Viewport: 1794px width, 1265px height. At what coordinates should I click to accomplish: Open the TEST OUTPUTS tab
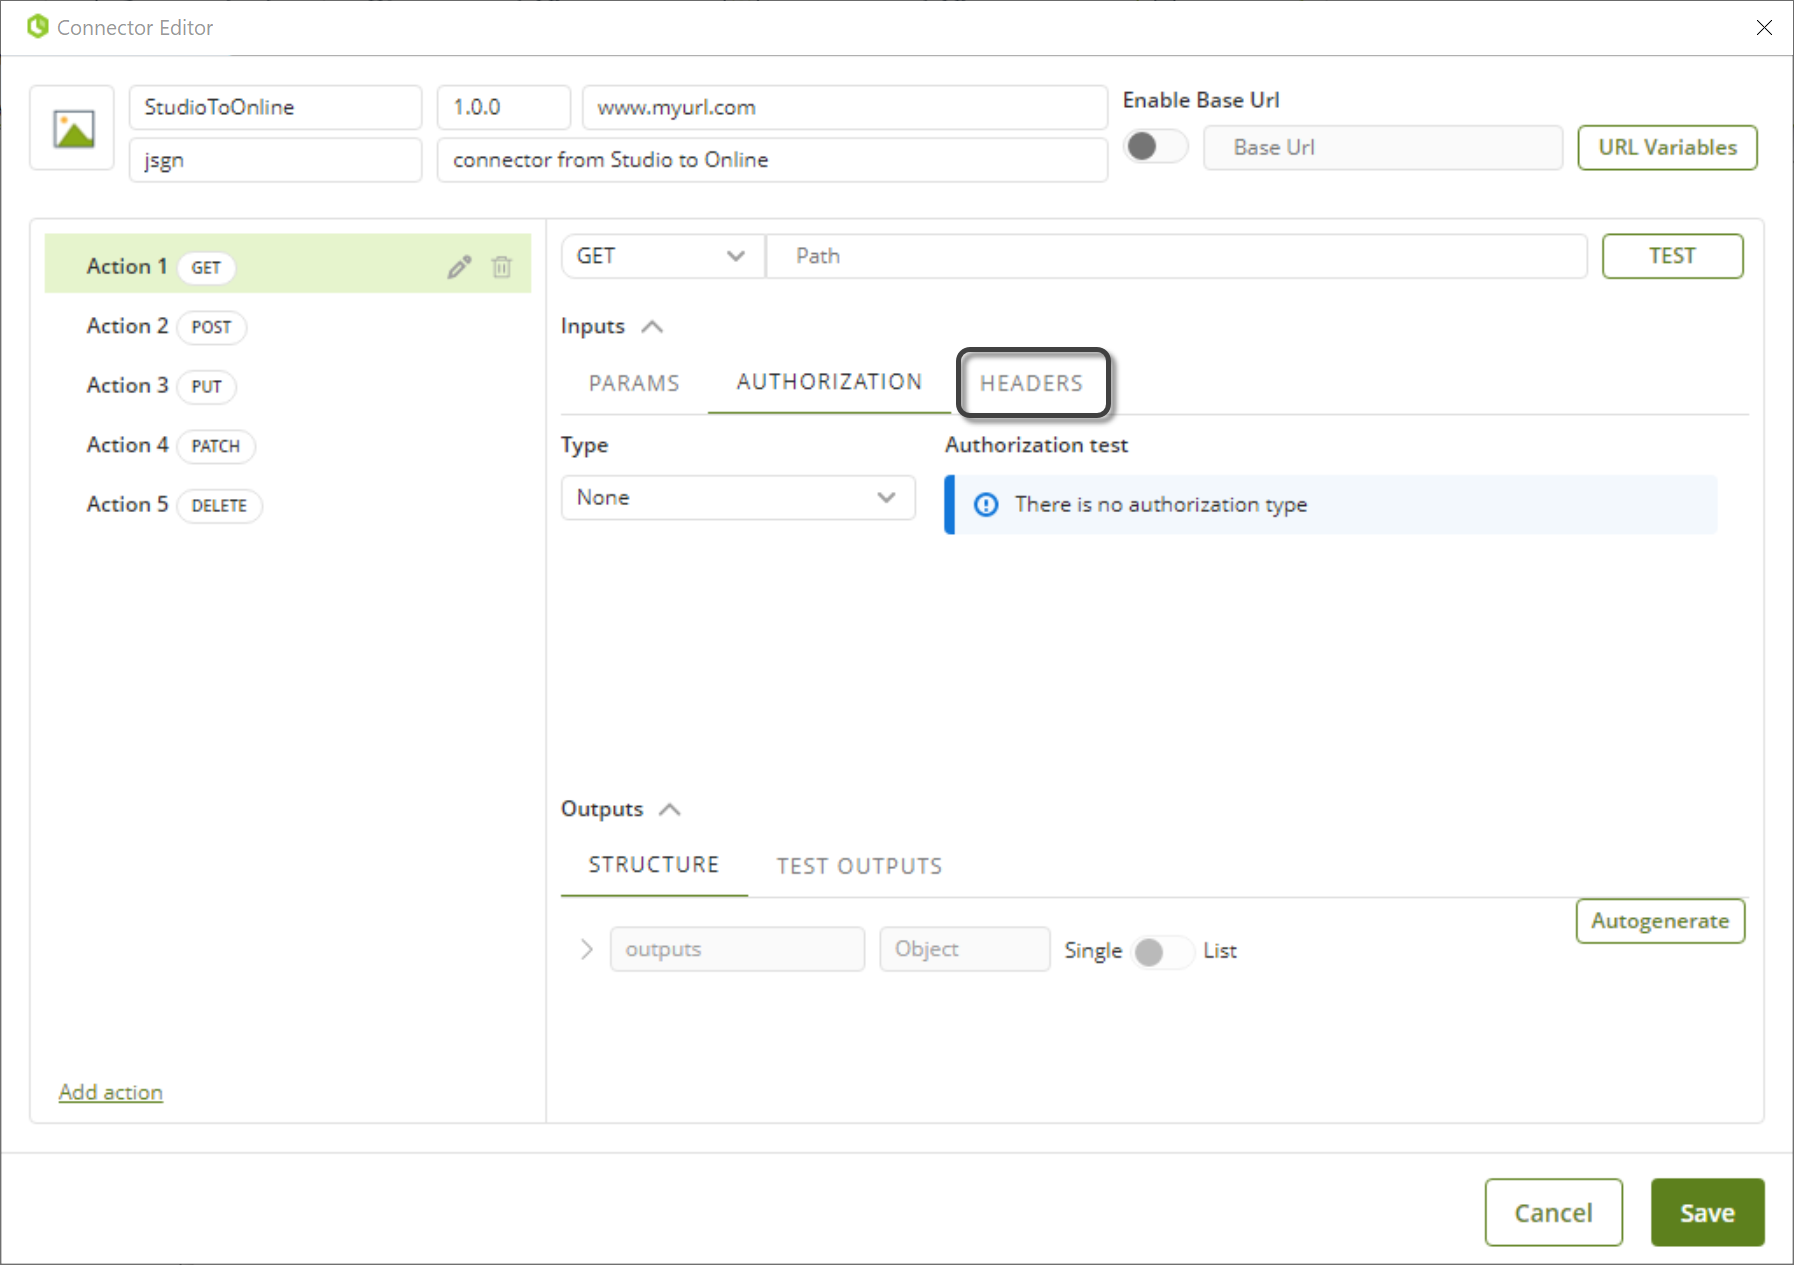pyautogui.click(x=860, y=866)
